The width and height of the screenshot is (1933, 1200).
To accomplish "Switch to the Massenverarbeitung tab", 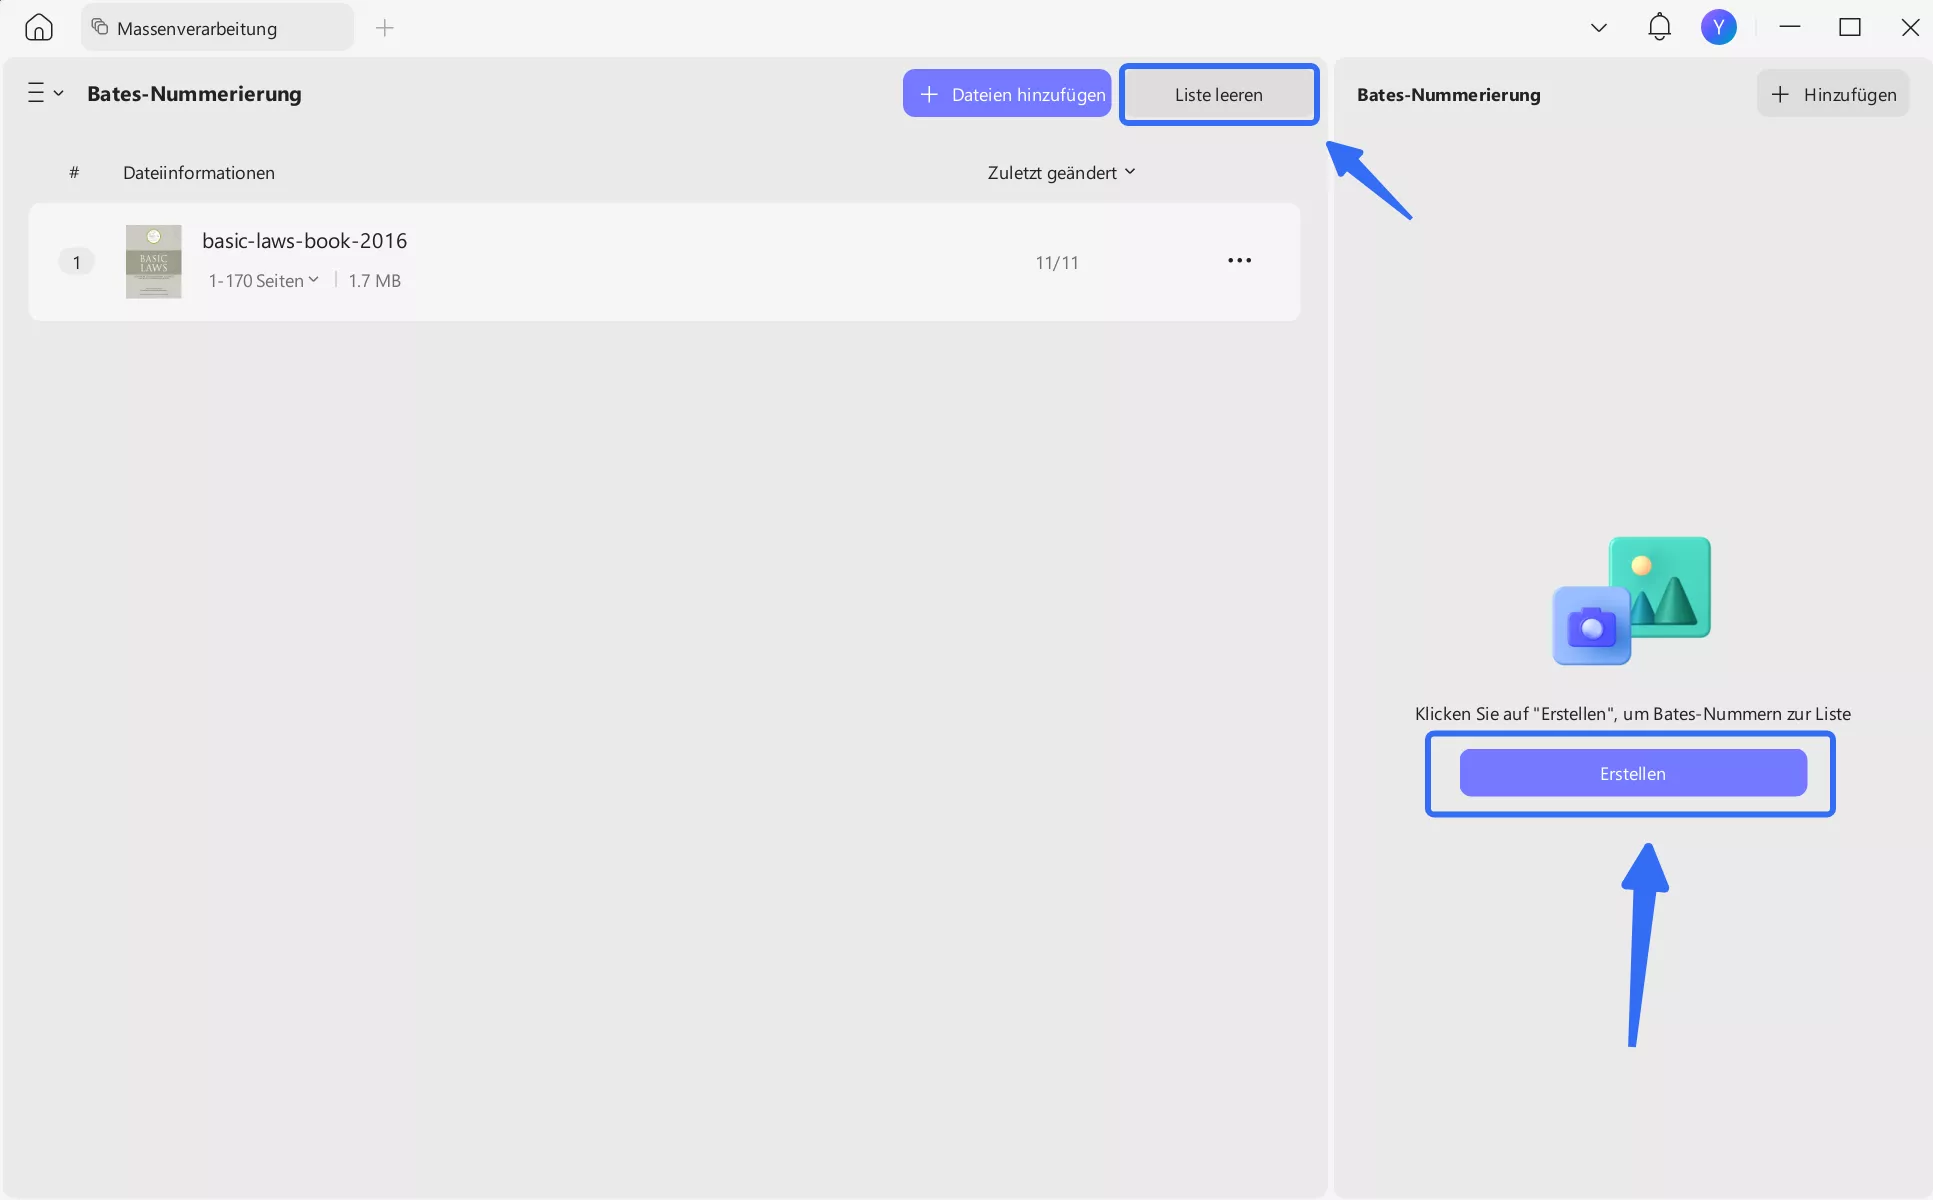I will point(197,28).
